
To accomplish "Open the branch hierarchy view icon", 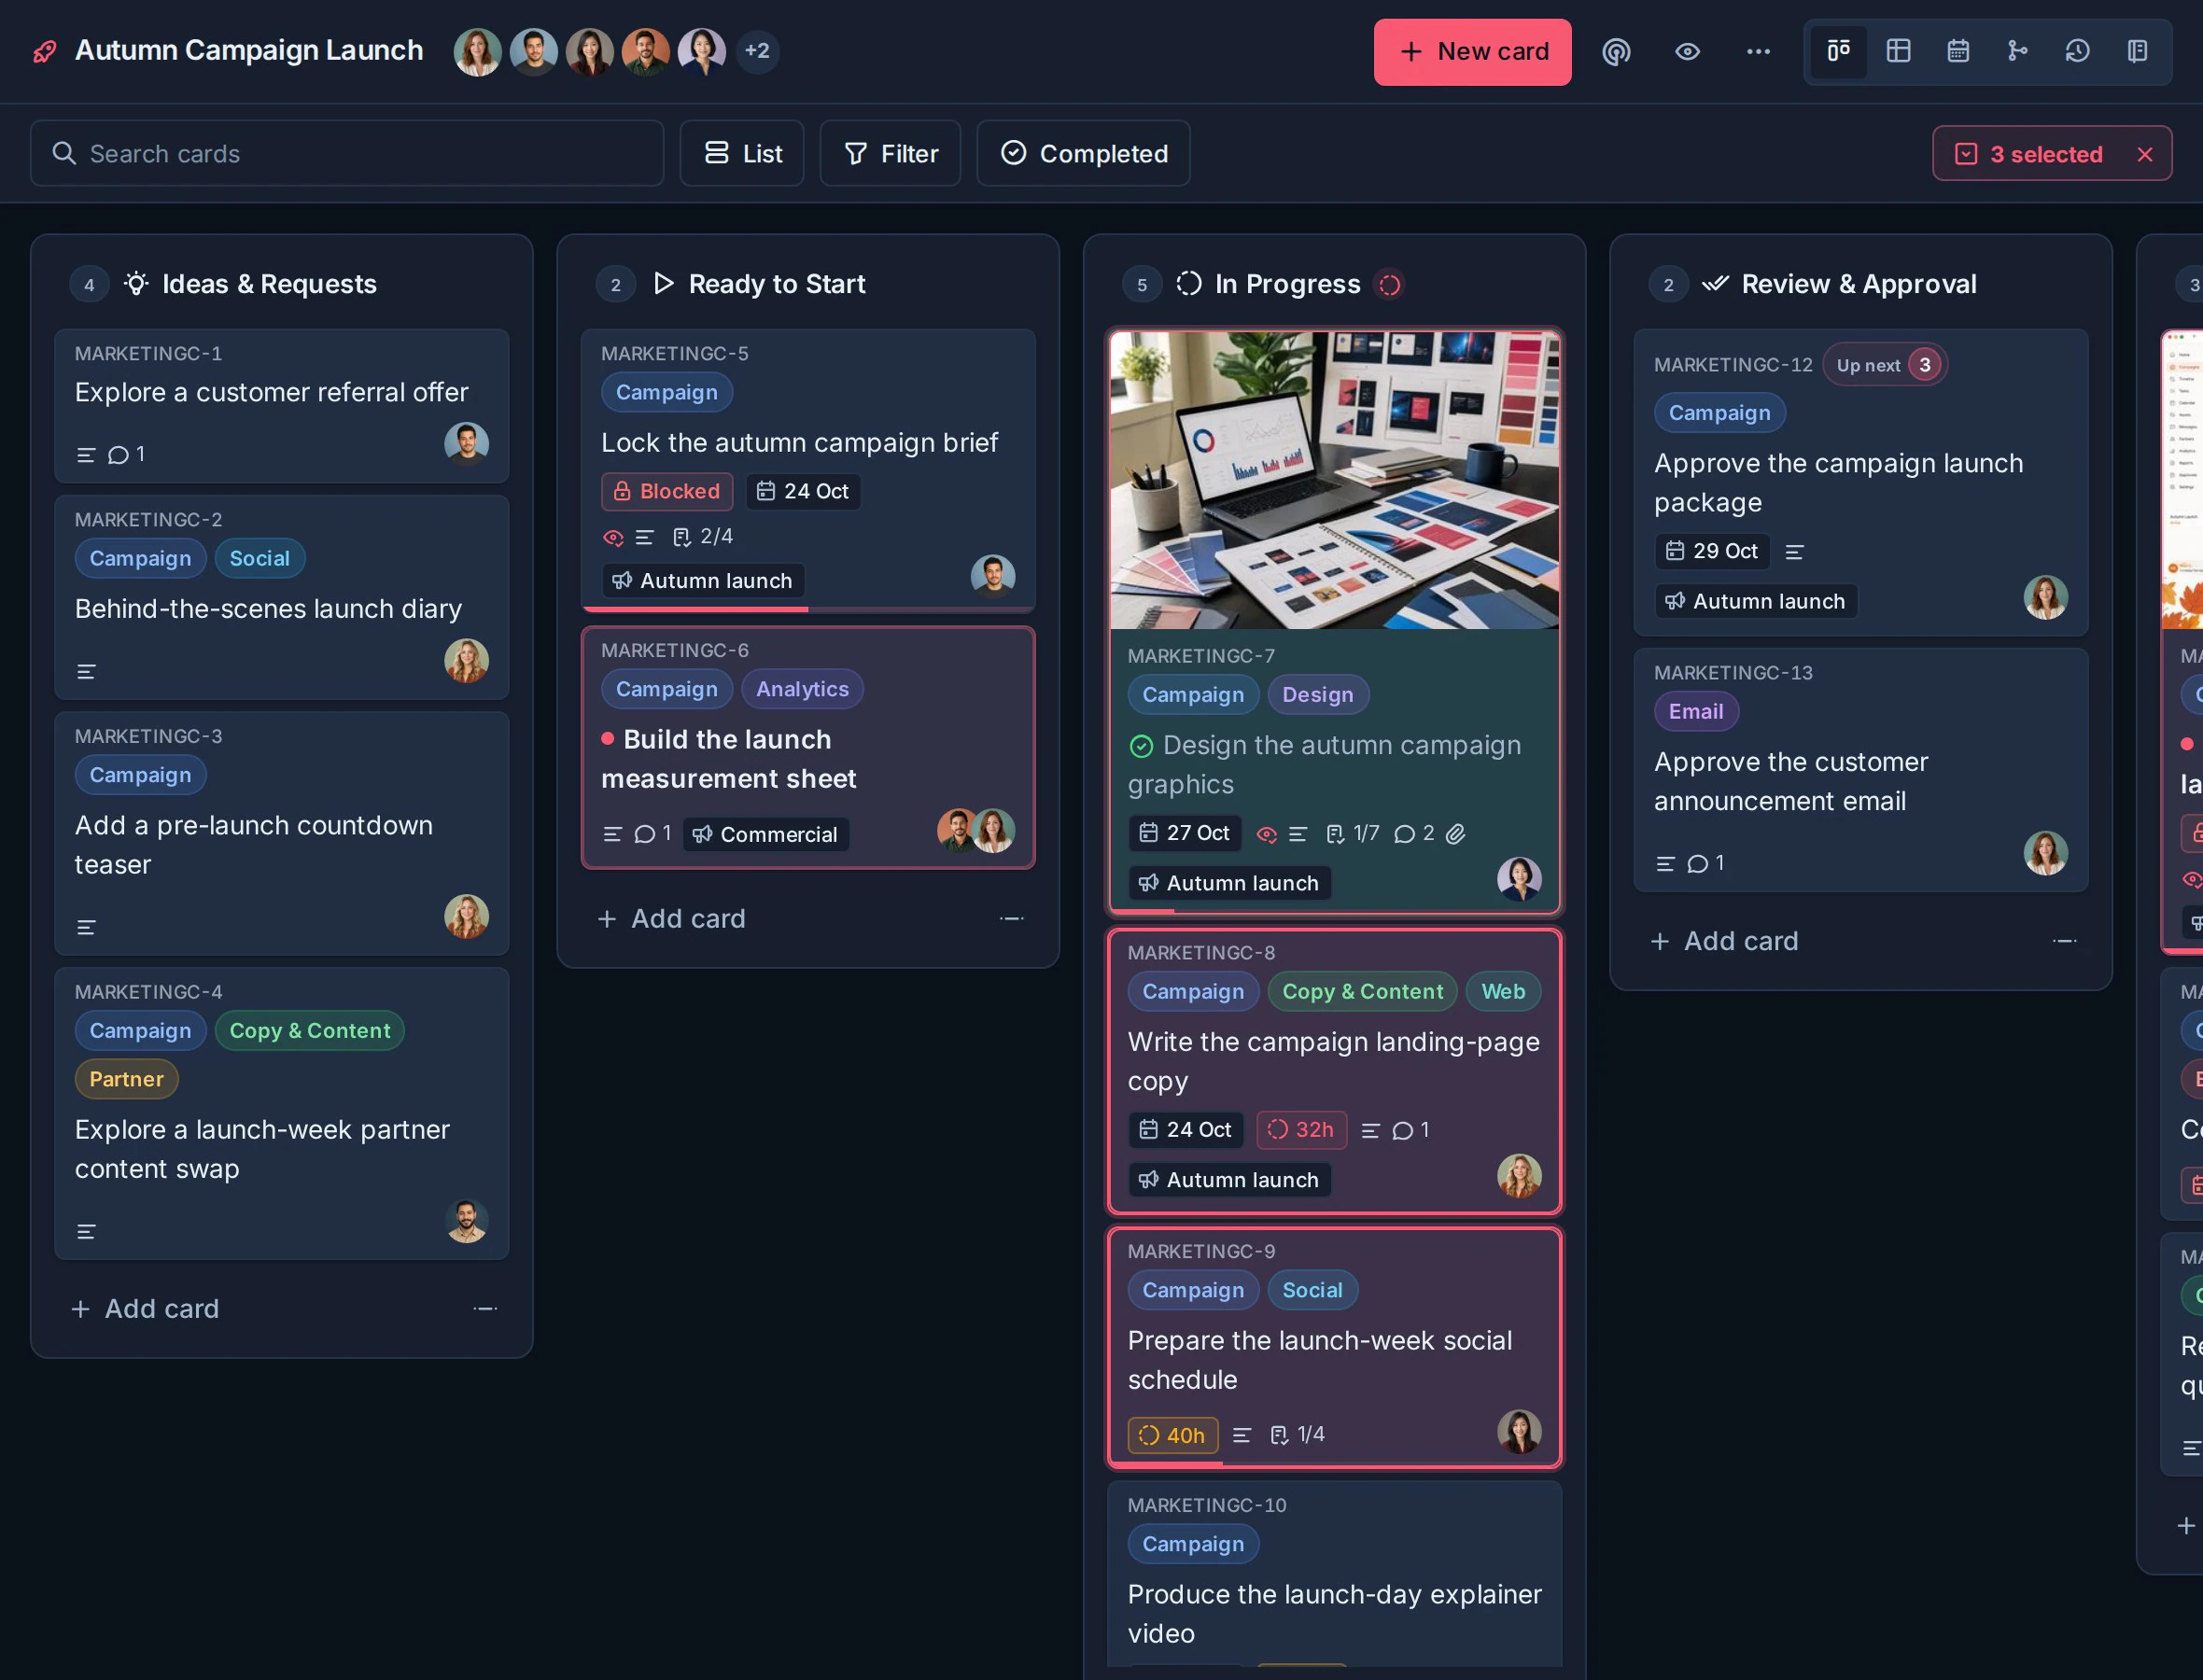I will click(x=2018, y=51).
